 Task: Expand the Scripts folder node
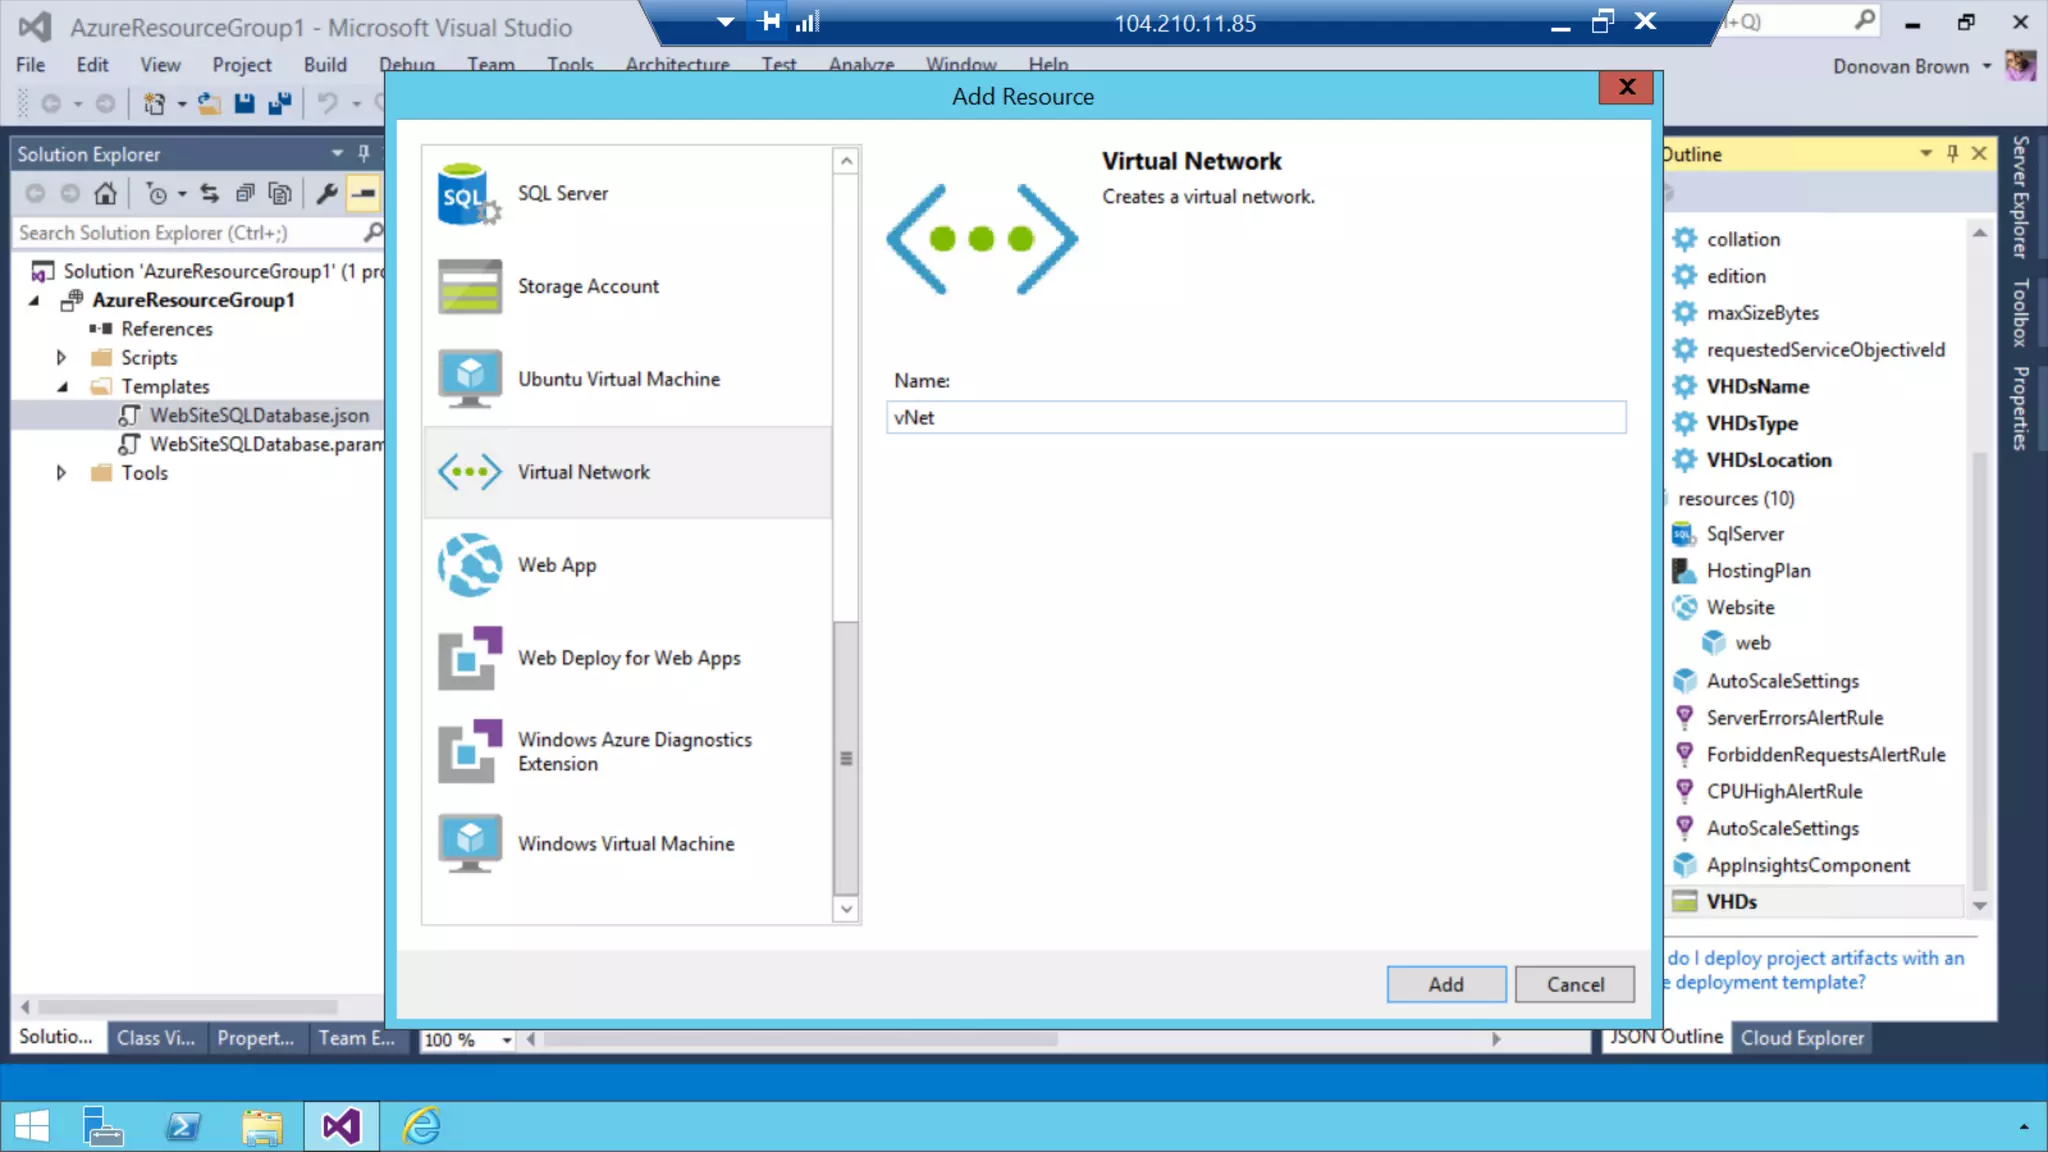61,358
